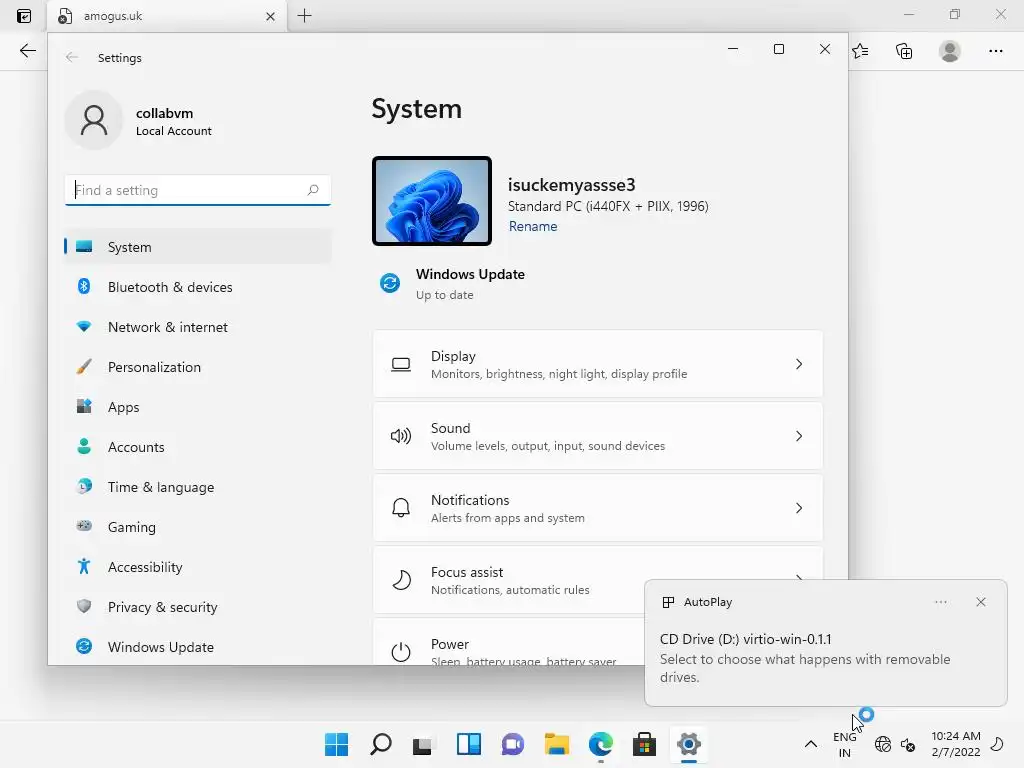Open Edge Collections icon
This screenshot has width=1024, height=768.
coord(904,50)
